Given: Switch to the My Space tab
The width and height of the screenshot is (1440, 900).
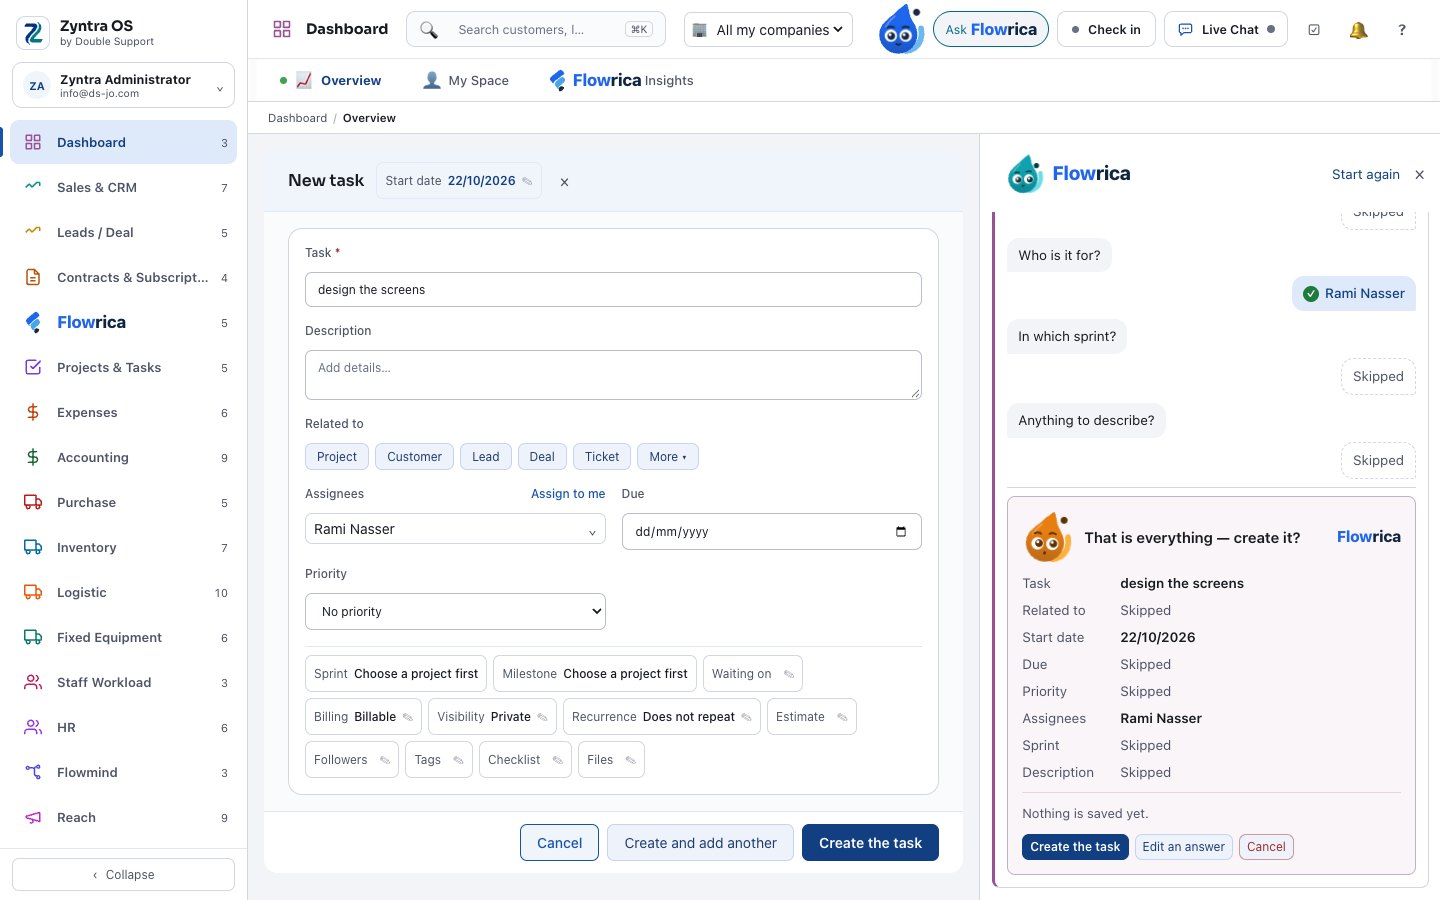Looking at the screenshot, I should click(x=466, y=80).
